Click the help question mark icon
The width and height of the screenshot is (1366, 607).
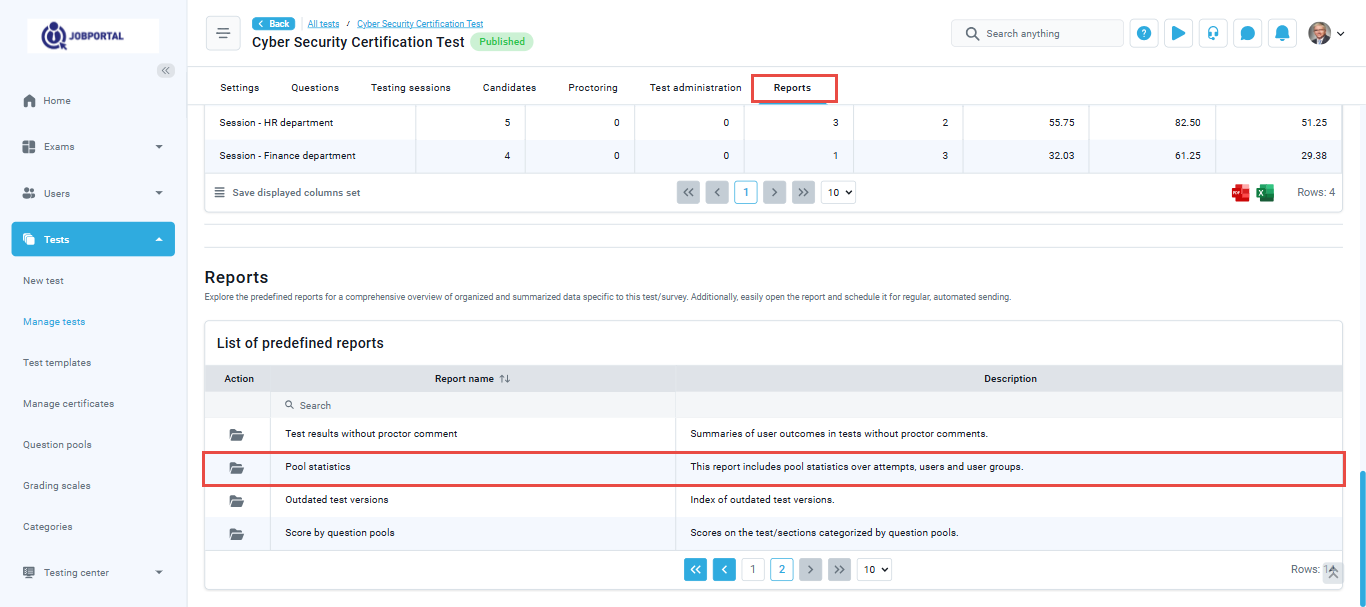pos(1144,33)
